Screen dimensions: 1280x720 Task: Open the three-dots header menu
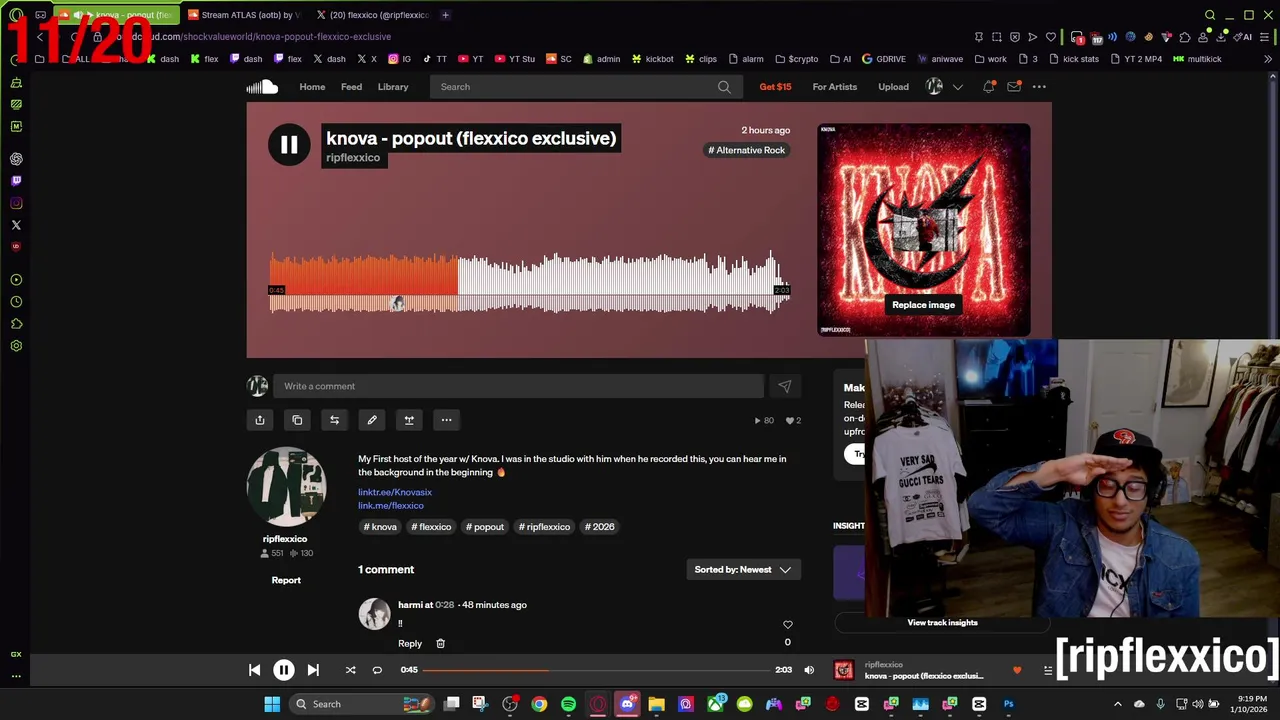tap(1039, 87)
